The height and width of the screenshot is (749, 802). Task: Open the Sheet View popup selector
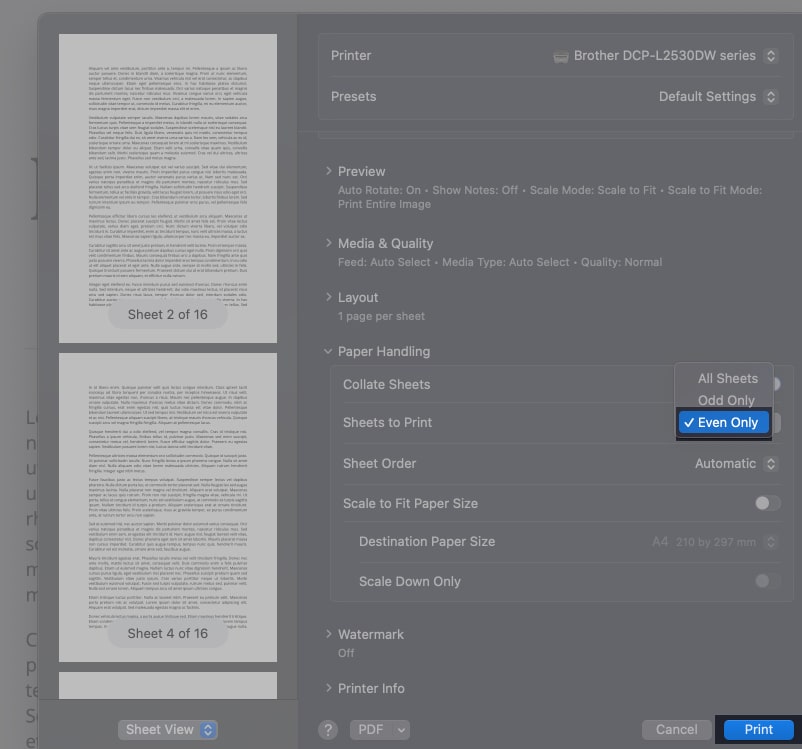(168, 730)
